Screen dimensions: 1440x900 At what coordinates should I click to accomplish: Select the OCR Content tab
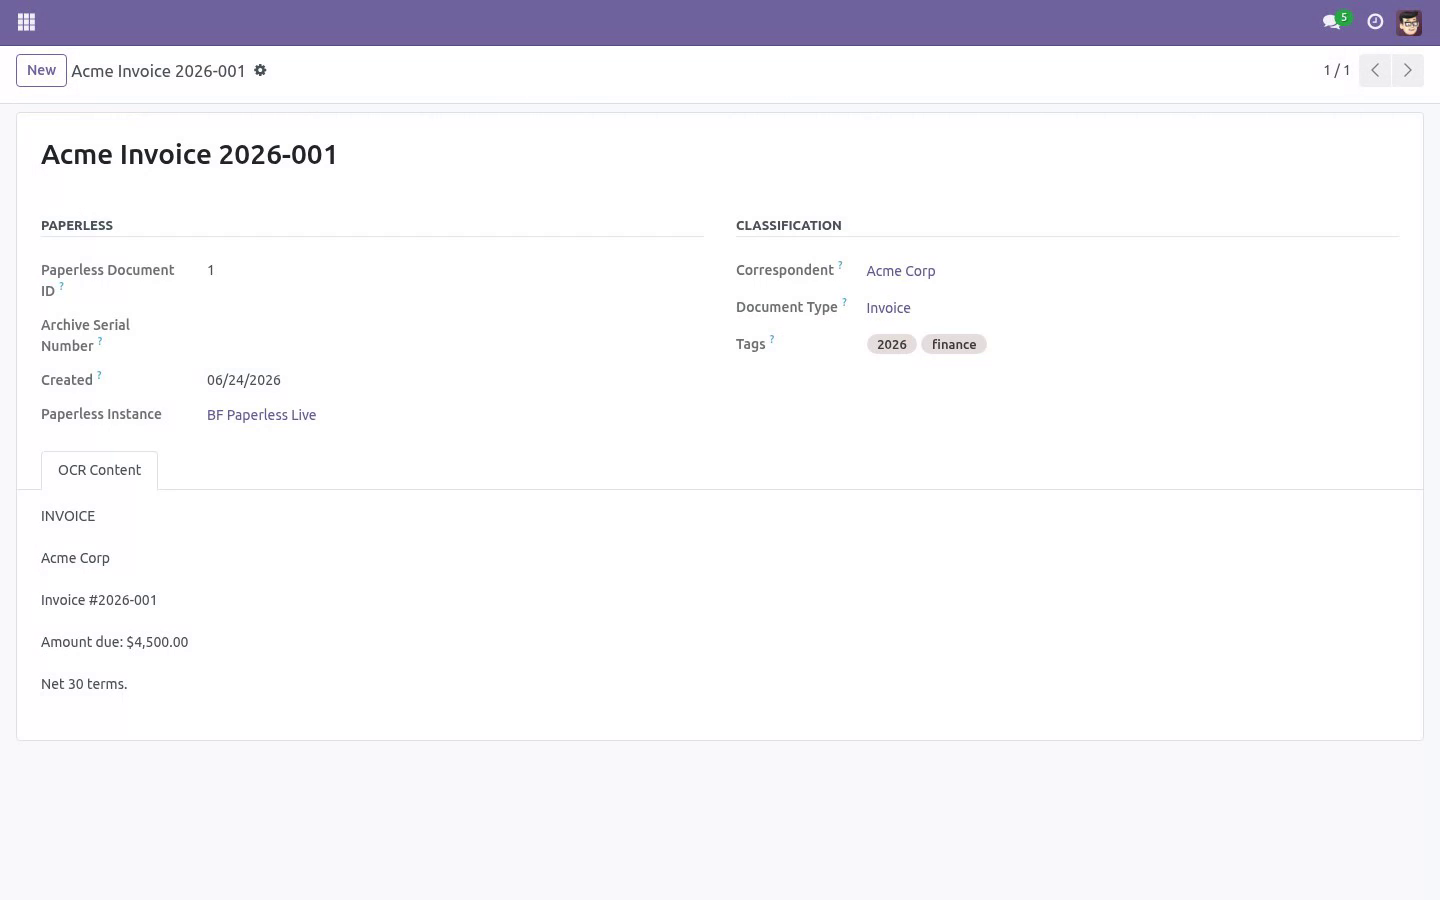coord(99,470)
